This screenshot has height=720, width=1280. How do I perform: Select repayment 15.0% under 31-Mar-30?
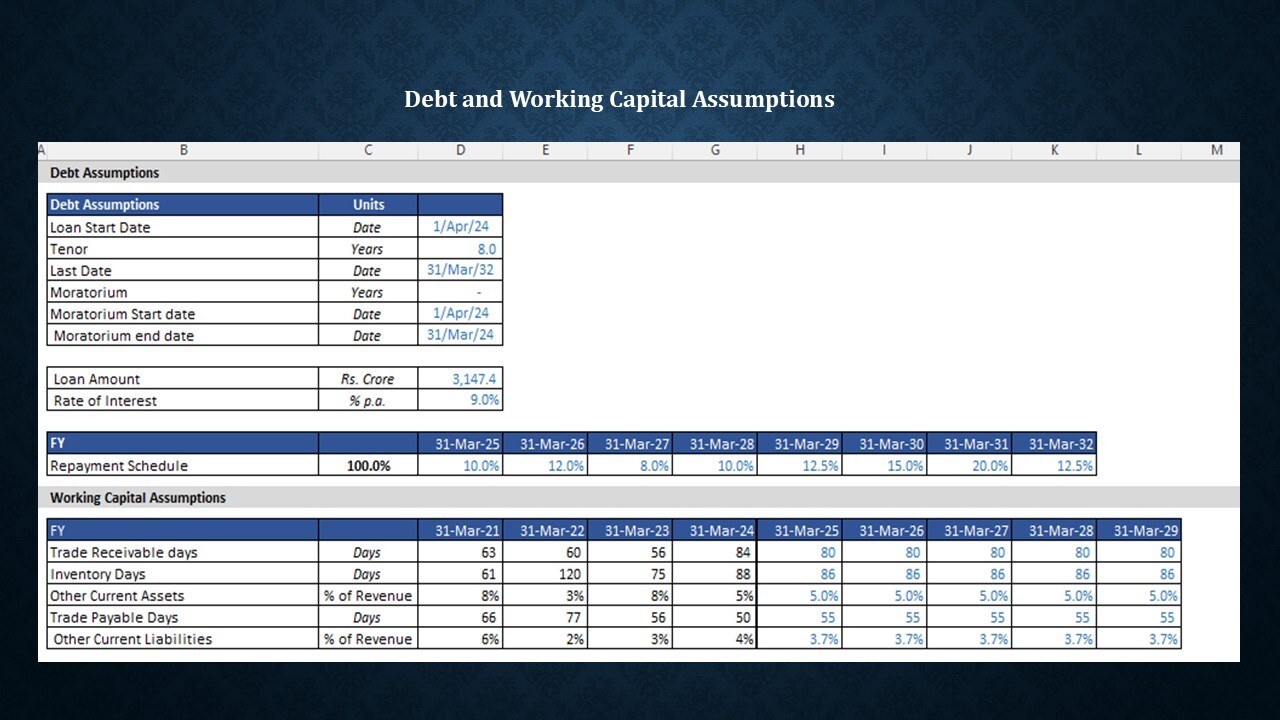coord(885,465)
